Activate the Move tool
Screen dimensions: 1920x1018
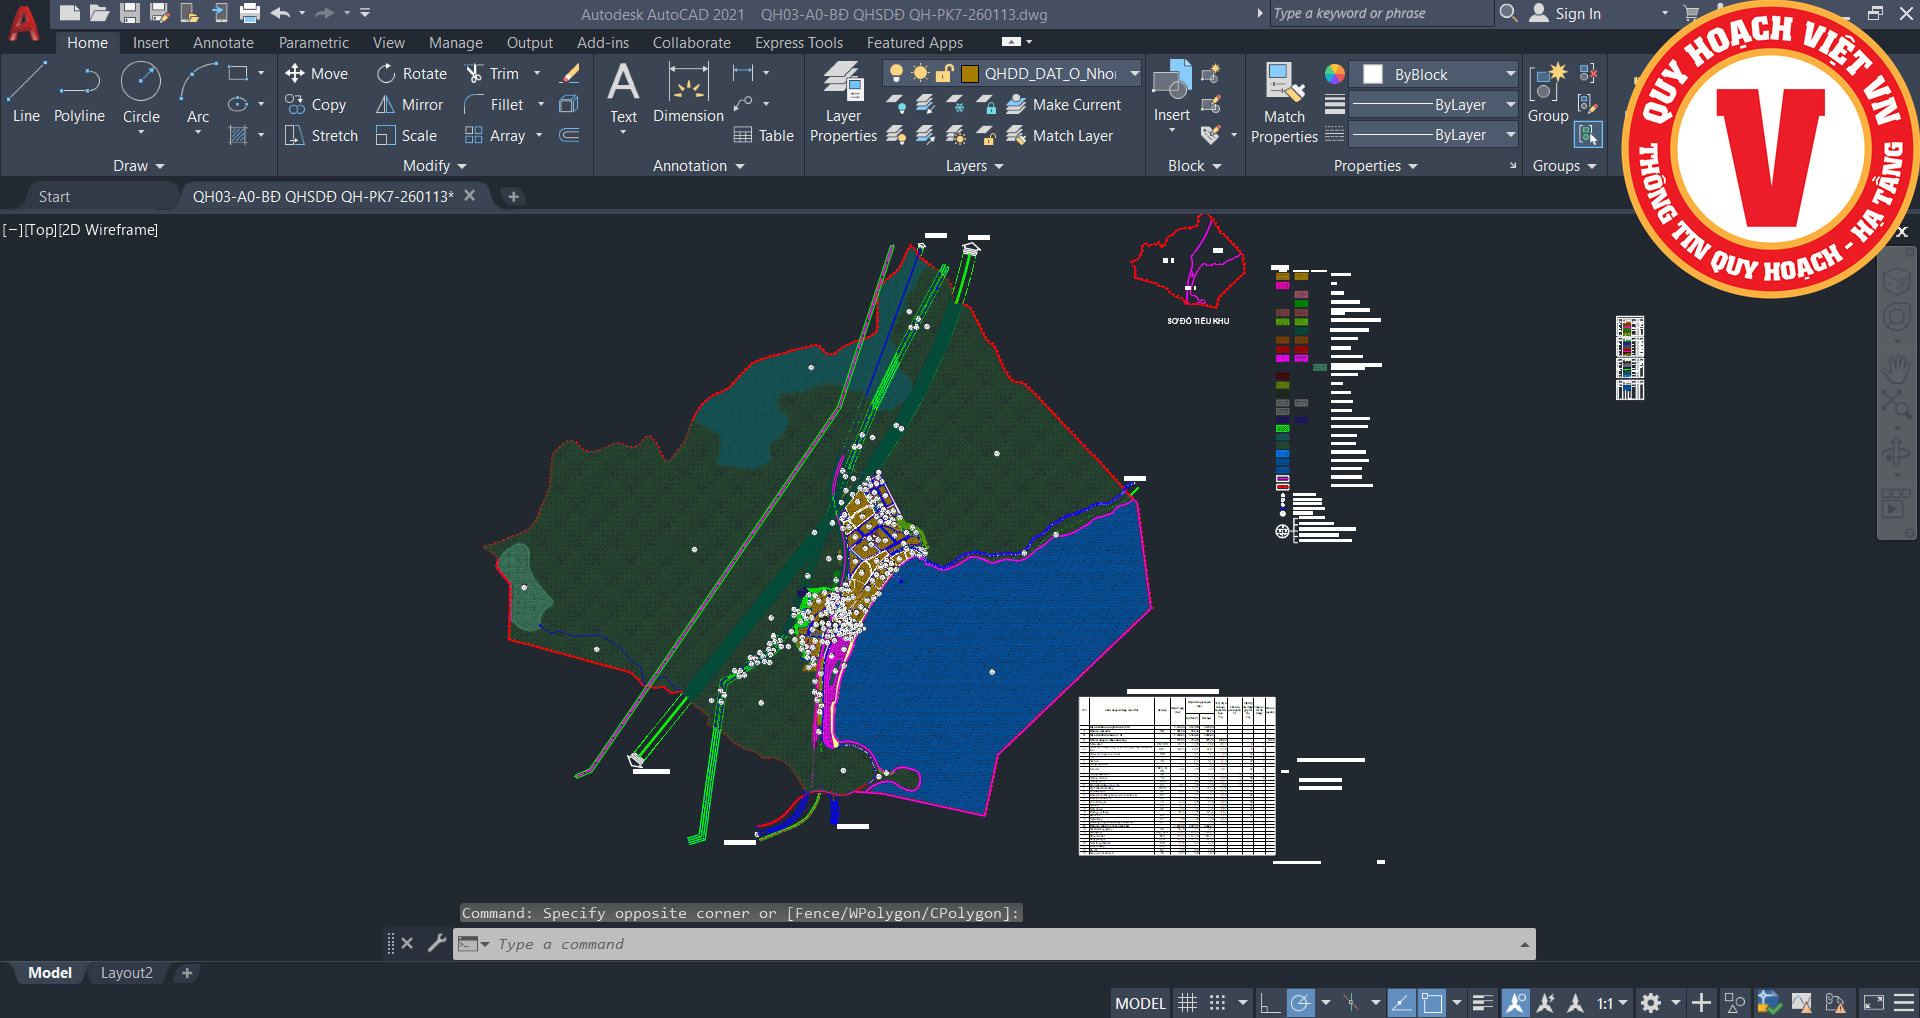[x=316, y=74]
